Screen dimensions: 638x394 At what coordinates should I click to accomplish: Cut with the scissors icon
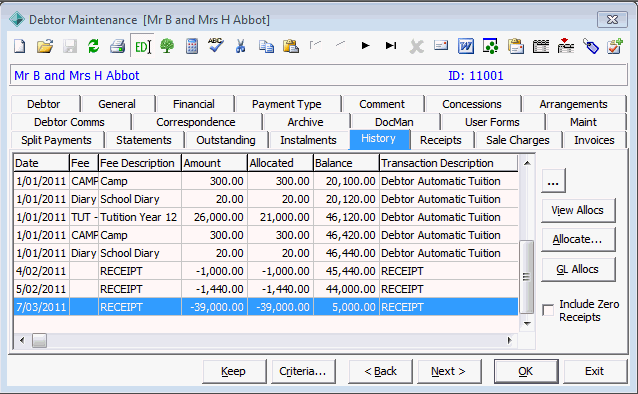(x=240, y=46)
